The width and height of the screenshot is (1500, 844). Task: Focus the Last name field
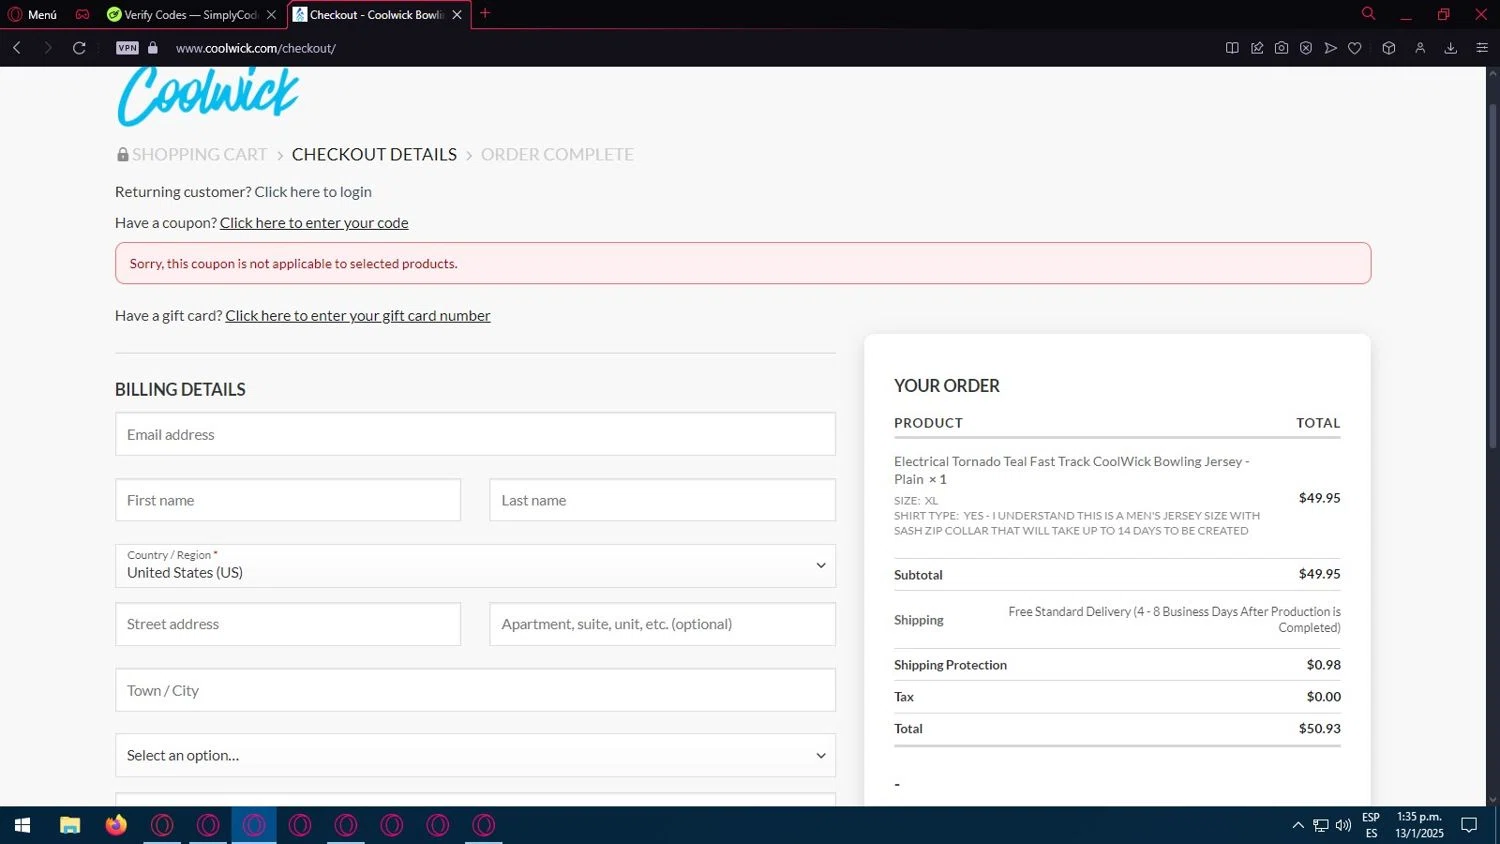click(x=662, y=500)
